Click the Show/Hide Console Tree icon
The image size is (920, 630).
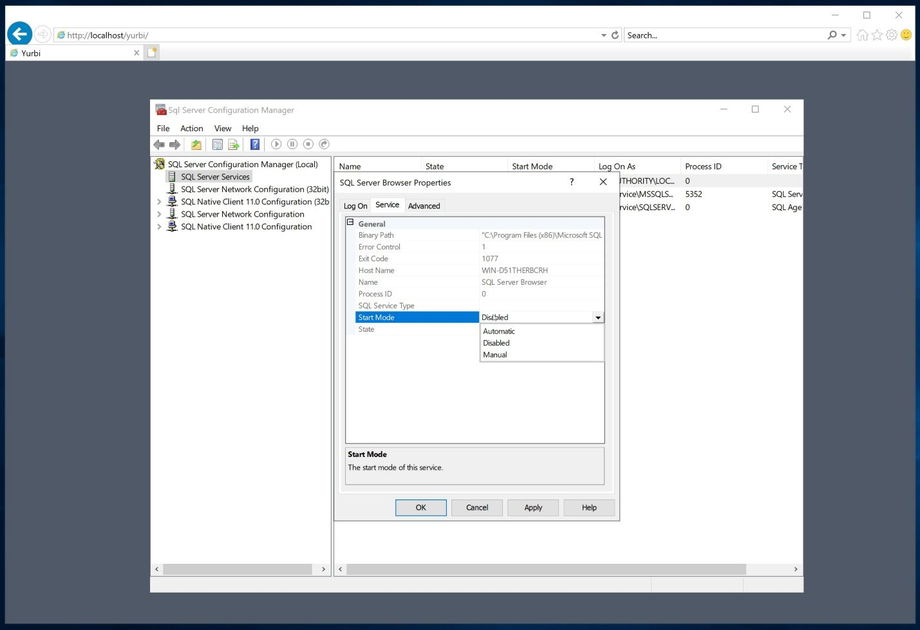point(217,145)
